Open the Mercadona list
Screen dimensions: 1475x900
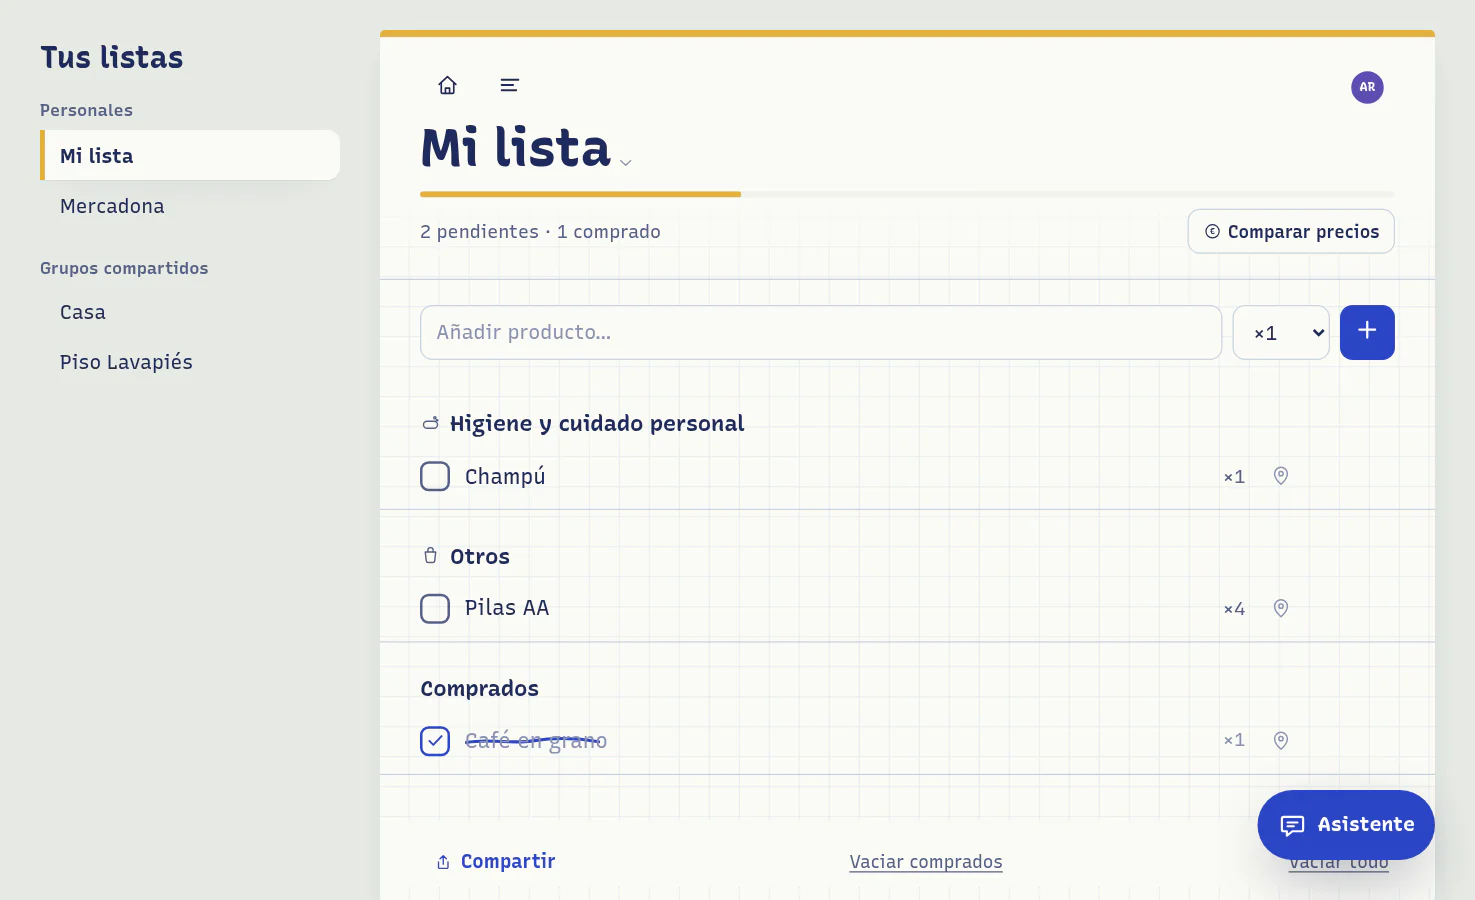190,206
